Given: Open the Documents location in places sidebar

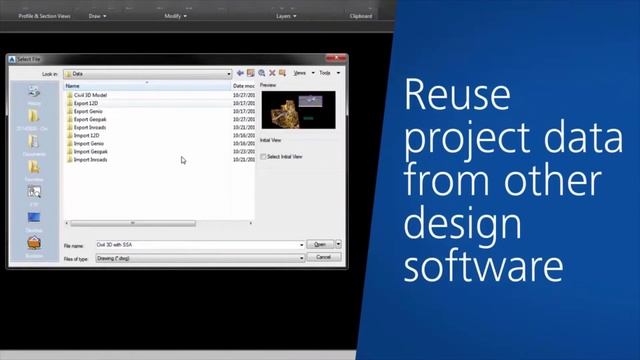Looking at the screenshot, I should (x=34, y=146).
